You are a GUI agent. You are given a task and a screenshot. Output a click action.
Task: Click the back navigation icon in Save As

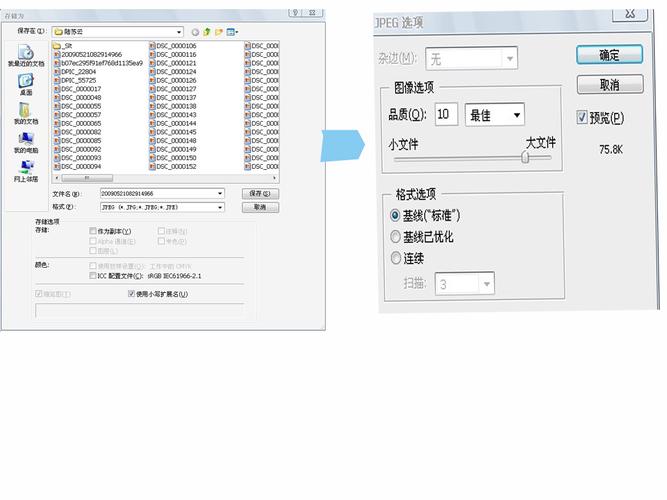[195, 32]
